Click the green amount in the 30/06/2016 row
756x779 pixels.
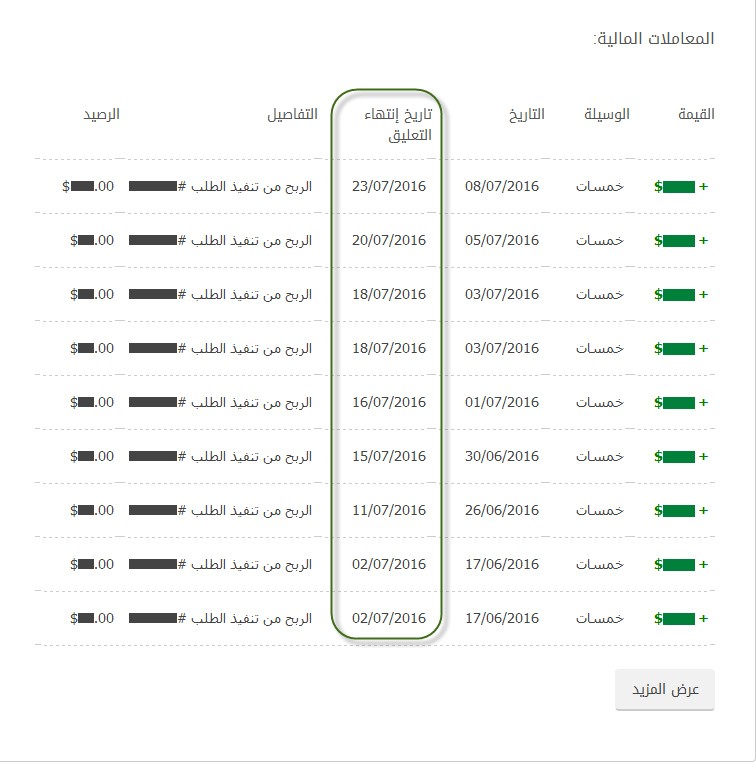click(x=680, y=456)
